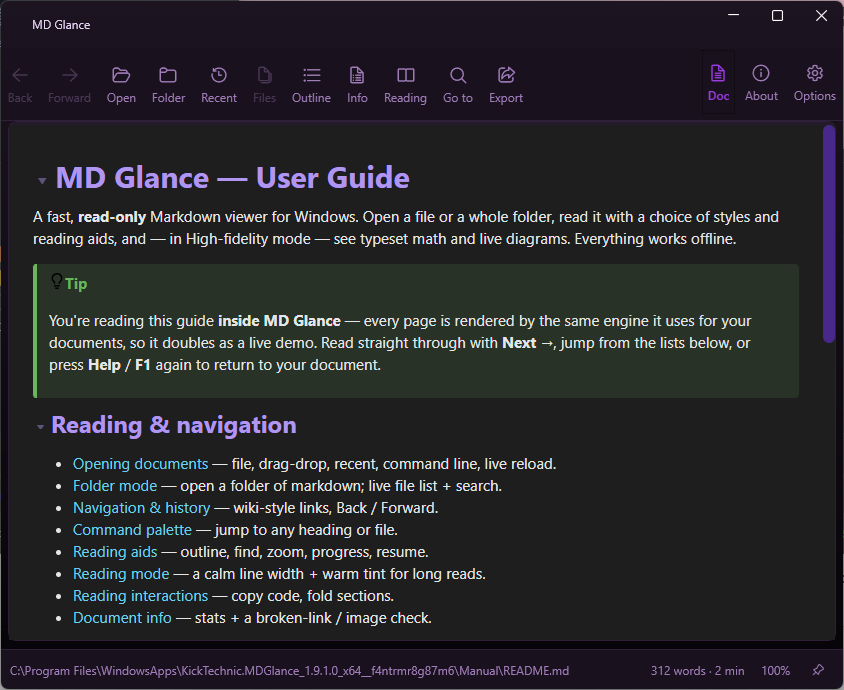This screenshot has width=844, height=690.
Task: Click the vertical scrollbar thumb
Action: [829, 234]
